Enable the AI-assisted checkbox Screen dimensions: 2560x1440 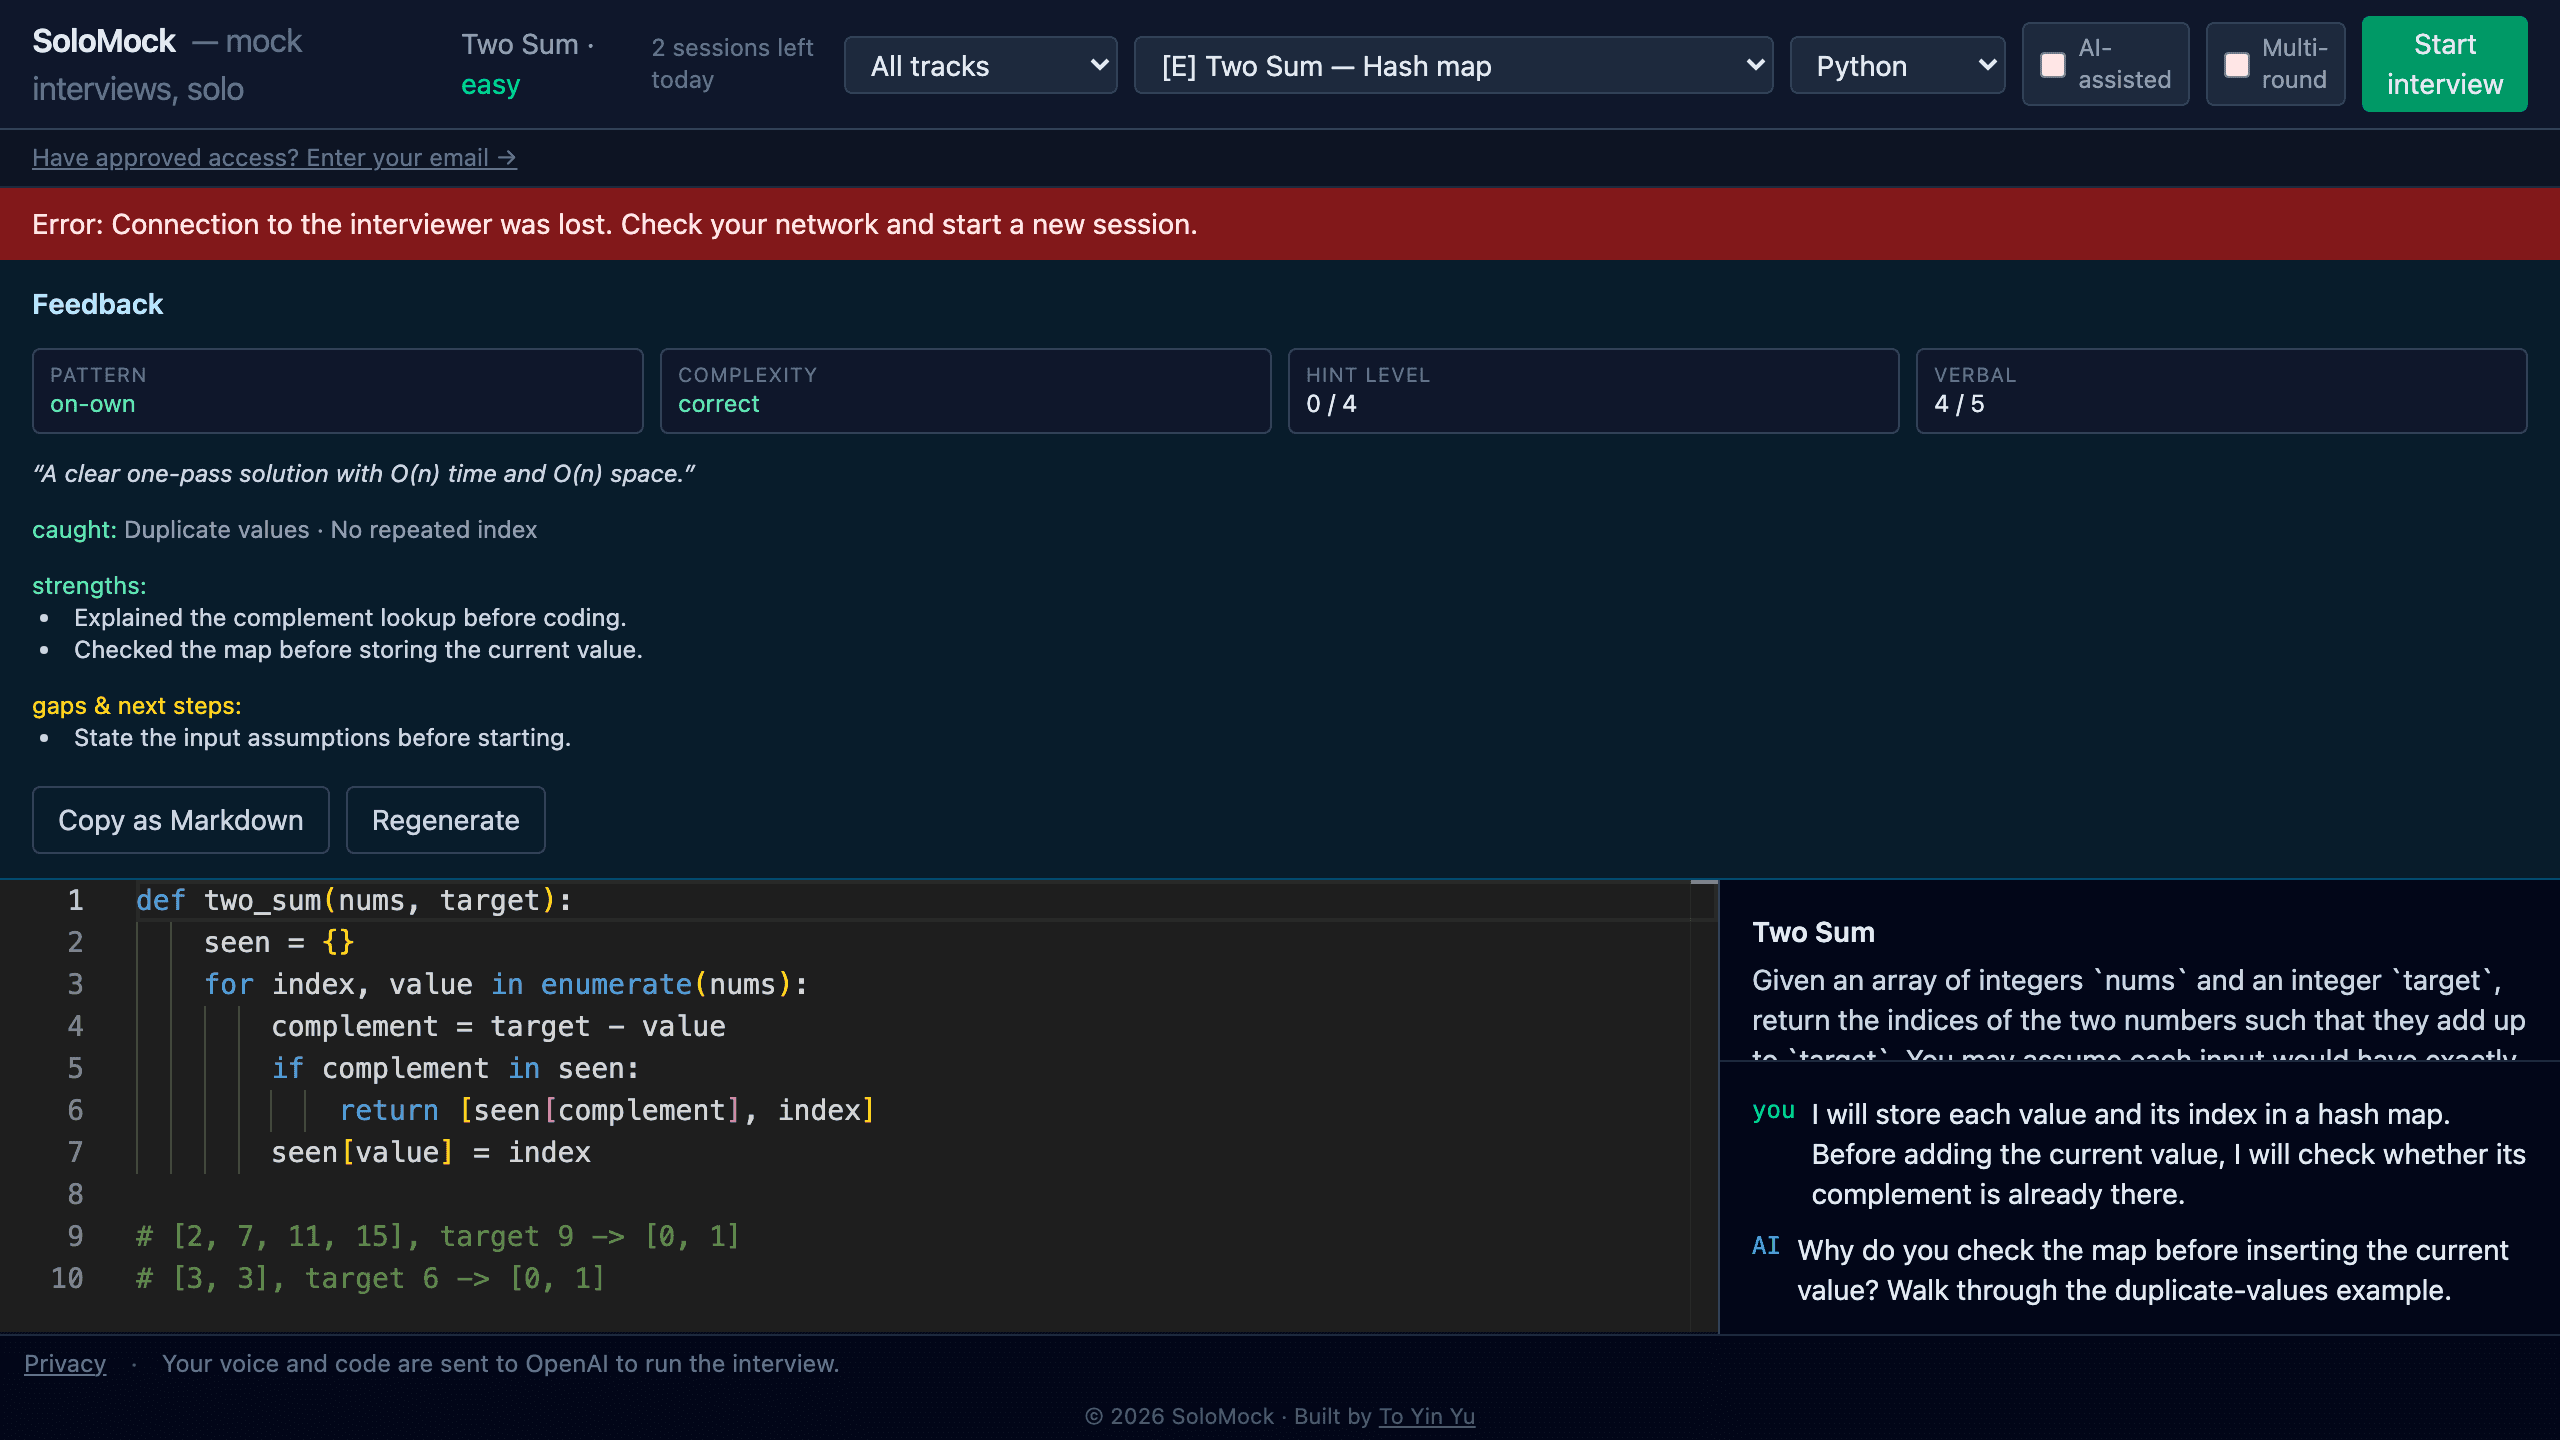point(2053,65)
